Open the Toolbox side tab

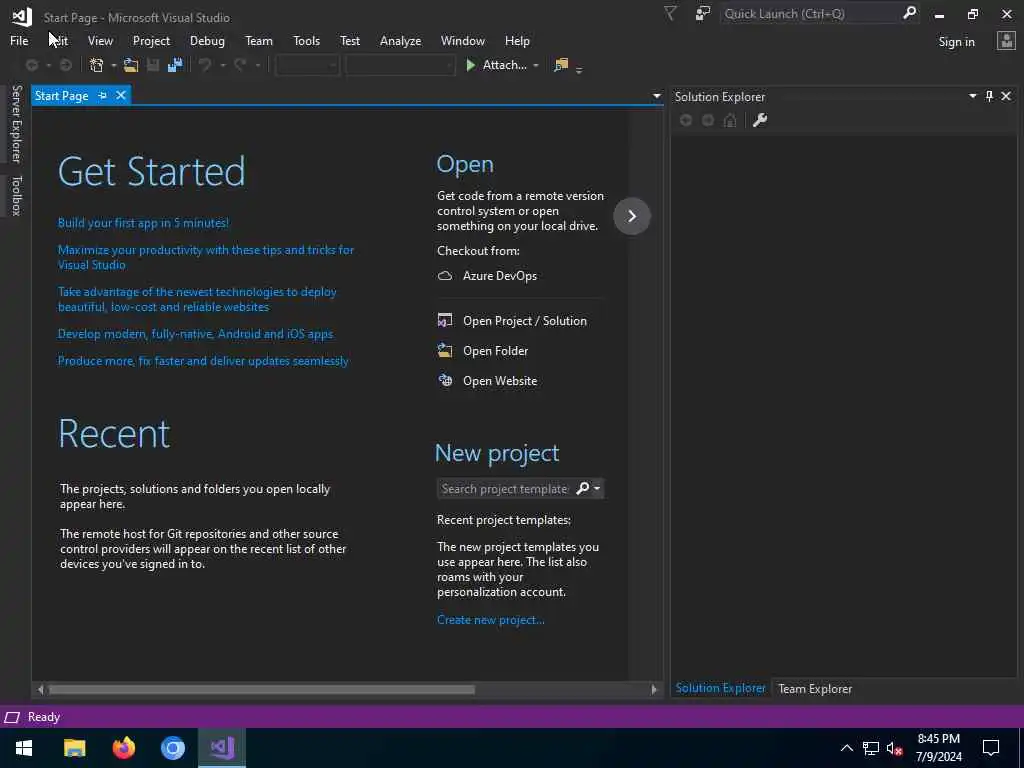[17, 195]
